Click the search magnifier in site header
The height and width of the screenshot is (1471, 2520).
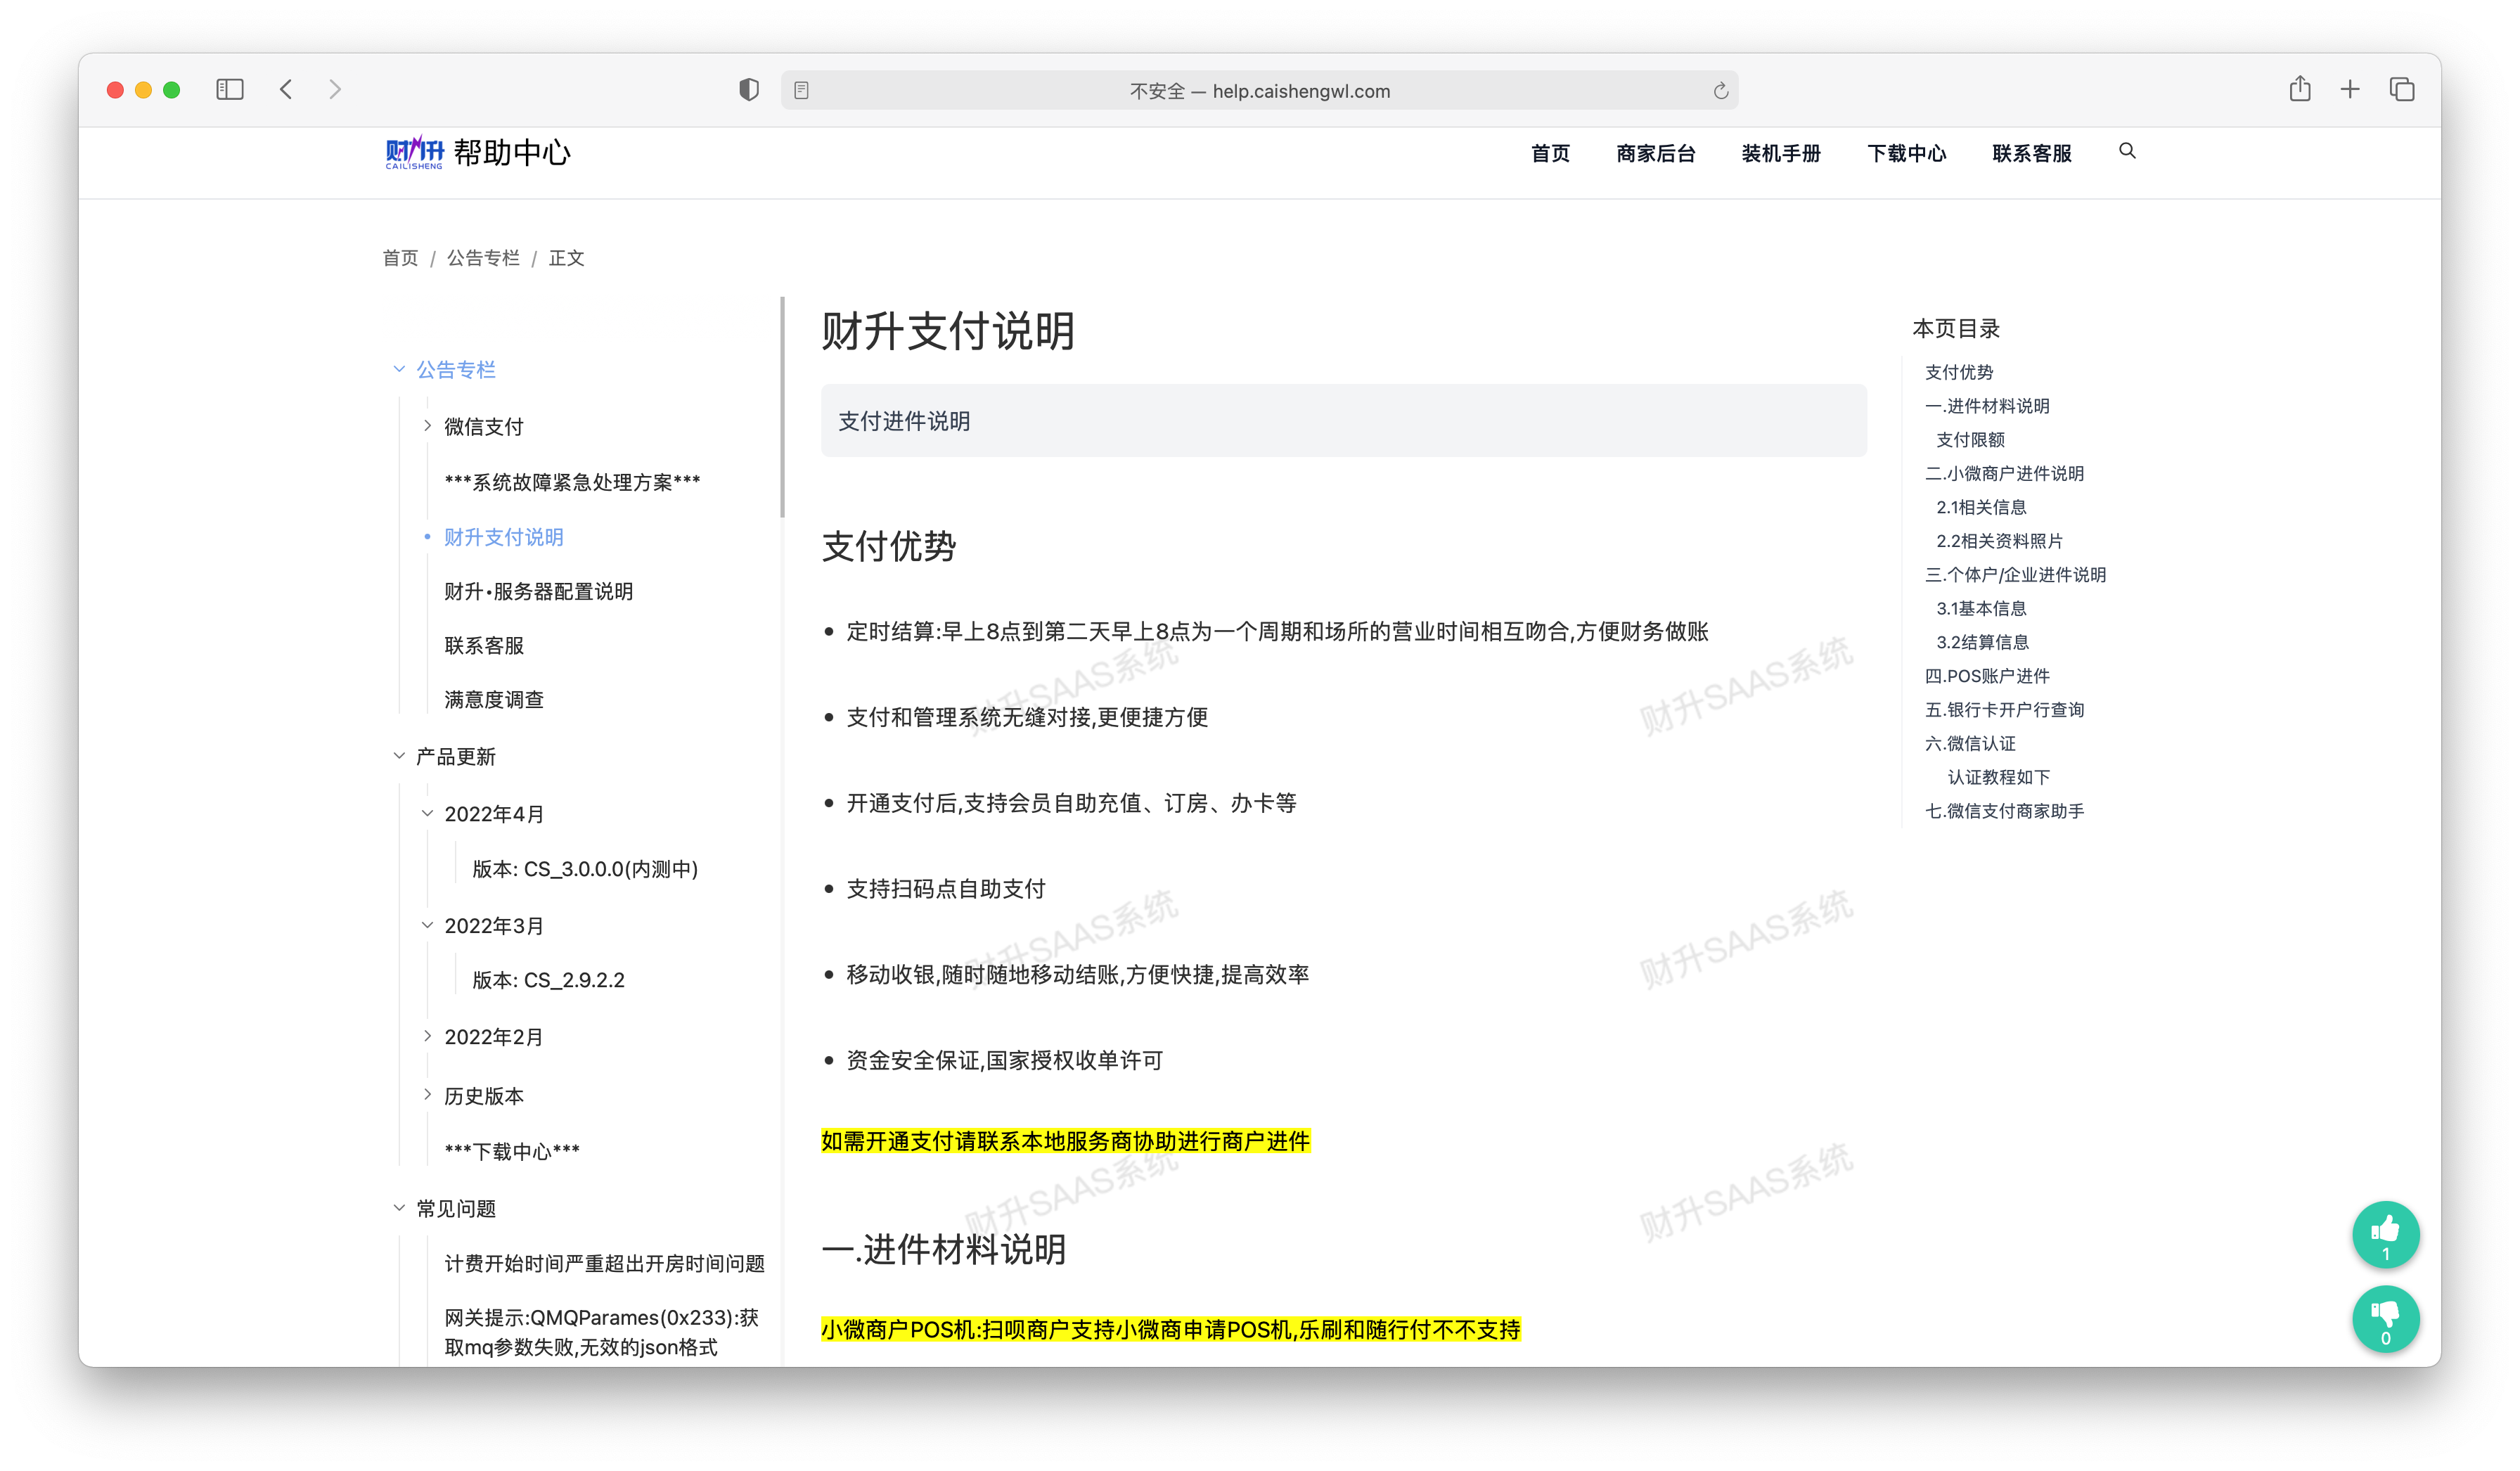point(2127,151)
